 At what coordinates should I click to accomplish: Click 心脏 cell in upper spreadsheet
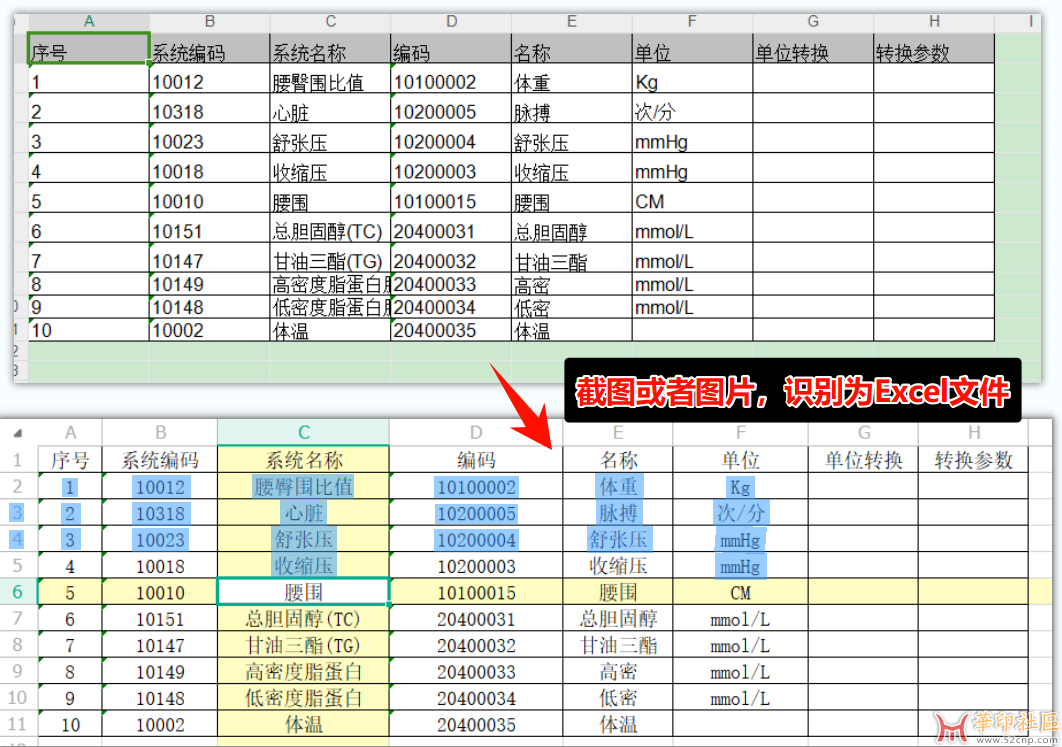coord(330,108)
